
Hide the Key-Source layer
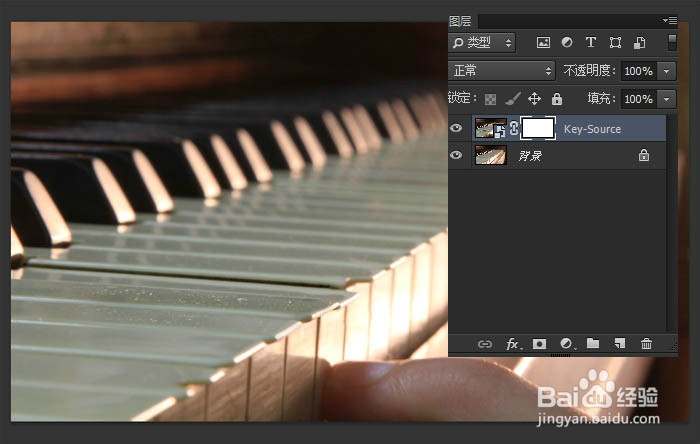point(456,128)
